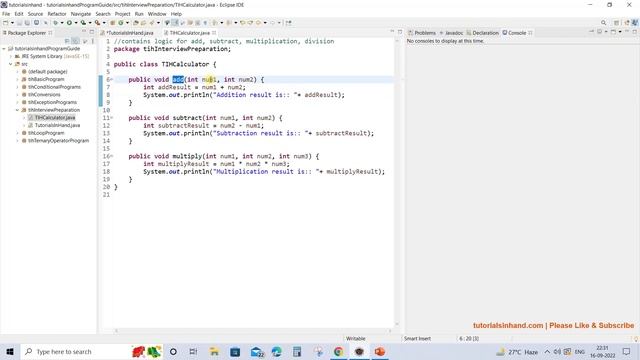Click the Save All toolbar icon
This screenshot has width=640, height=360.
[27, 23]
